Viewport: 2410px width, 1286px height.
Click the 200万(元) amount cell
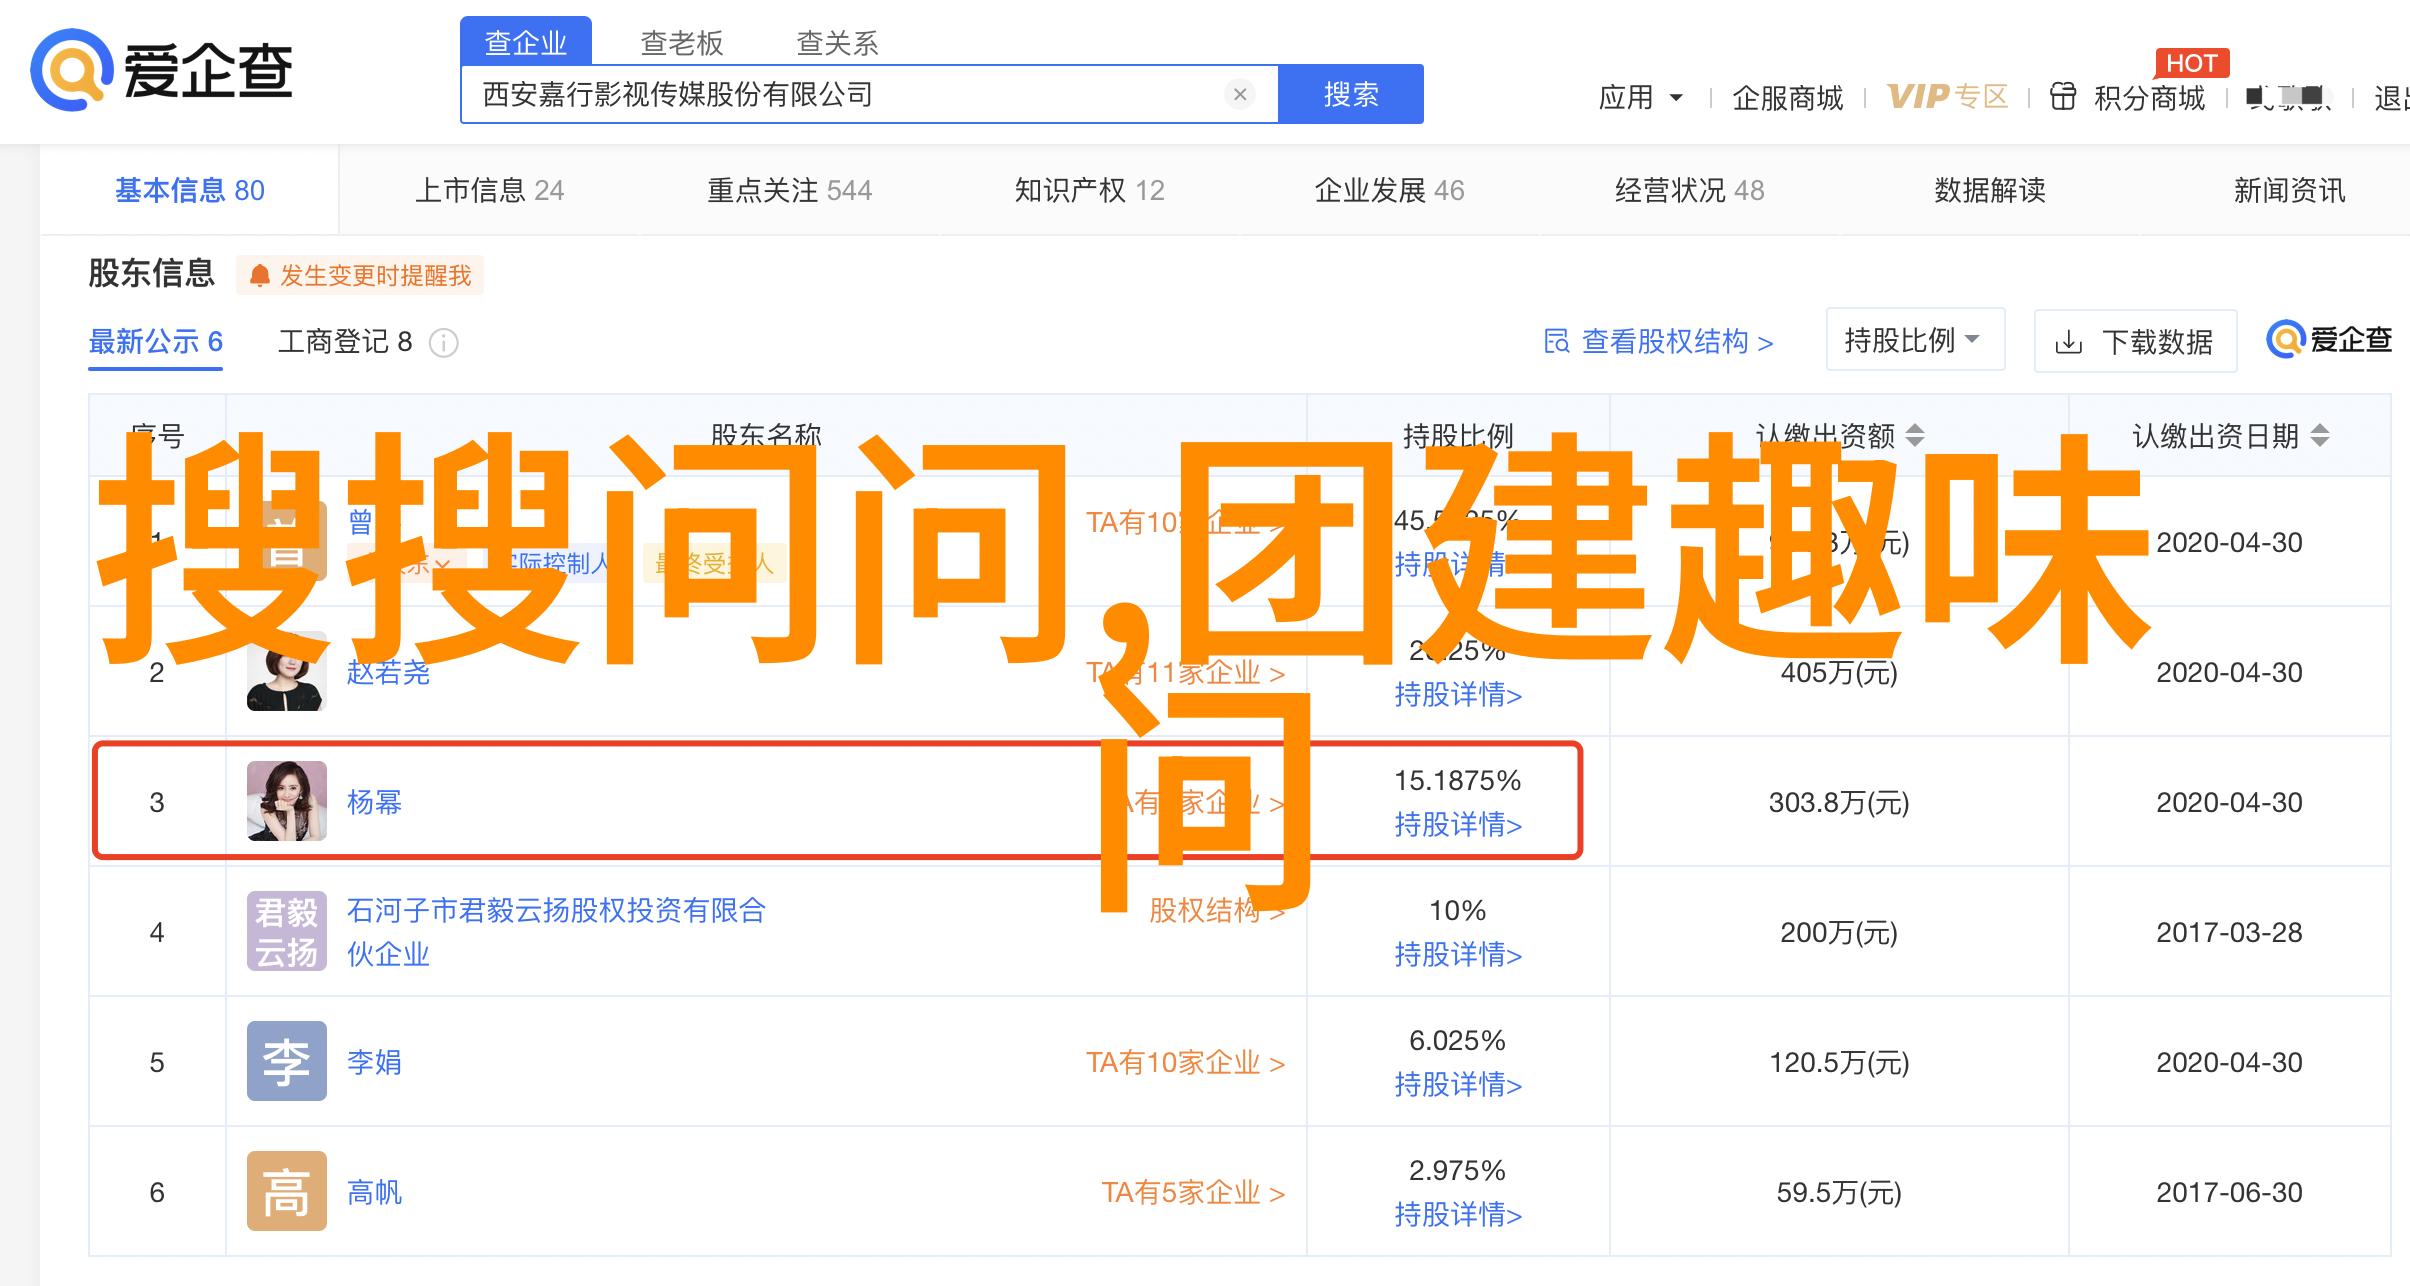(x=1839, y=932)
